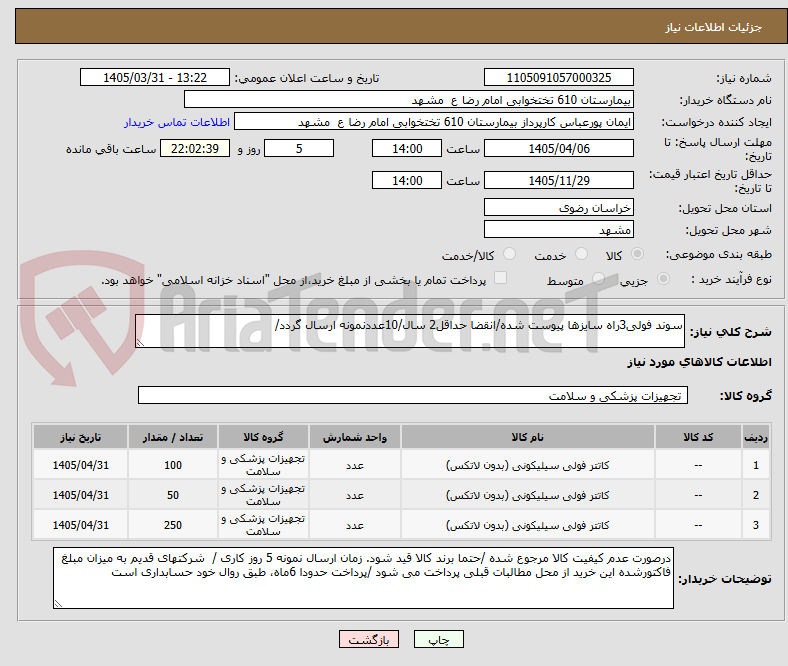
Task: Click the چاپ (print) button
Action: coord(438,639)
